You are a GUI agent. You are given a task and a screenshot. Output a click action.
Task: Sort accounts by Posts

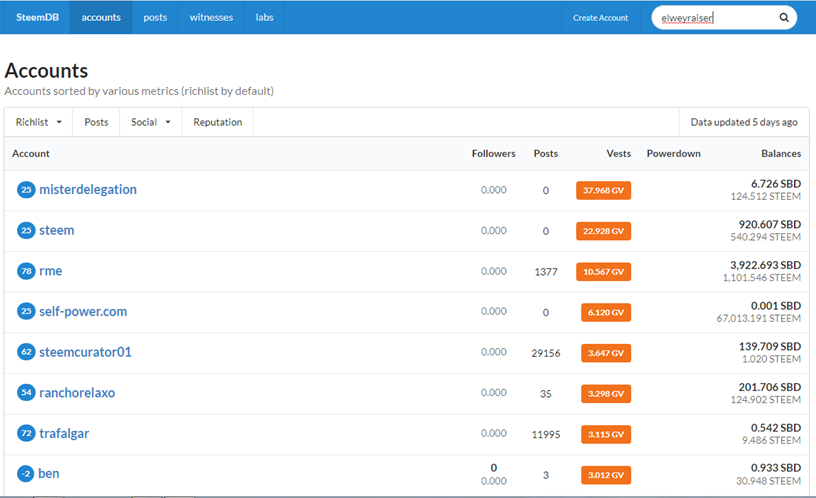tap(96, 122)
